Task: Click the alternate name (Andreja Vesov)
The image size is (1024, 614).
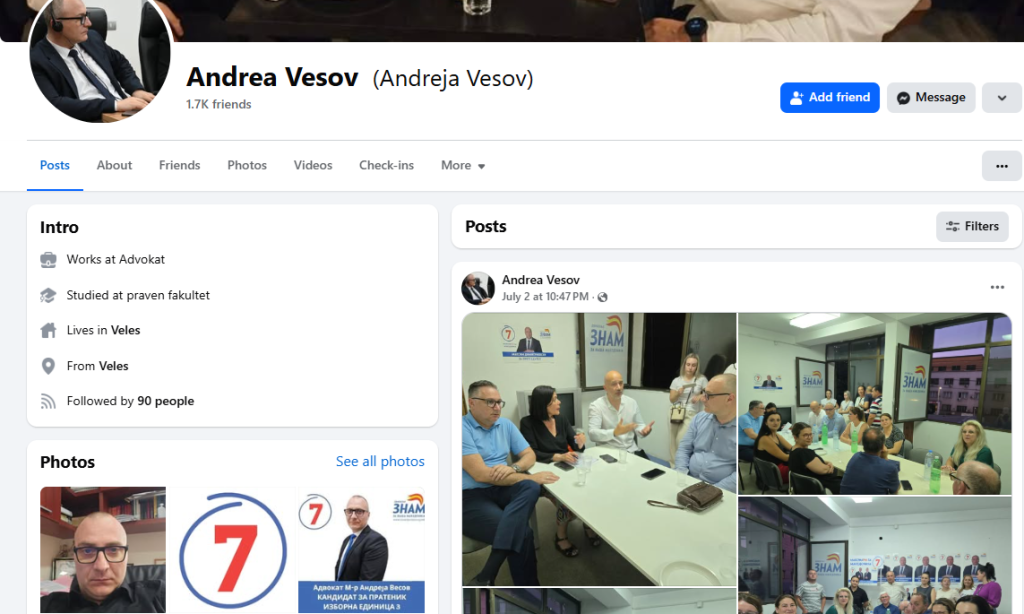Action: pos(453,78)
